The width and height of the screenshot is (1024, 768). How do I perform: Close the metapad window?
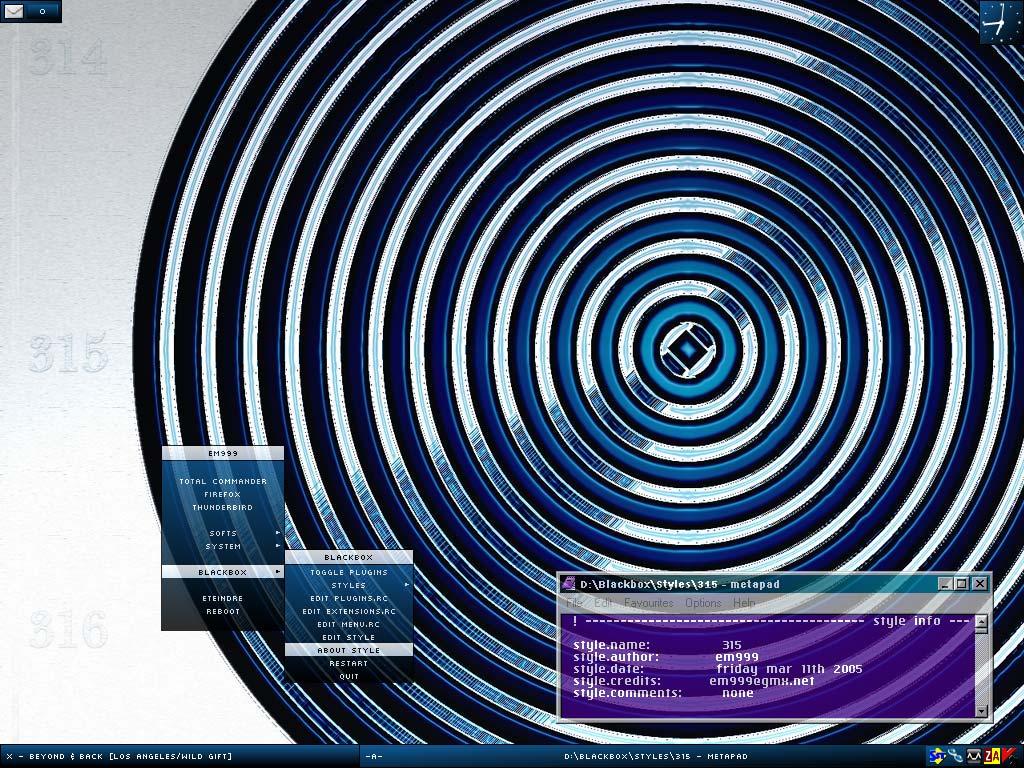[x=980, y=584]
